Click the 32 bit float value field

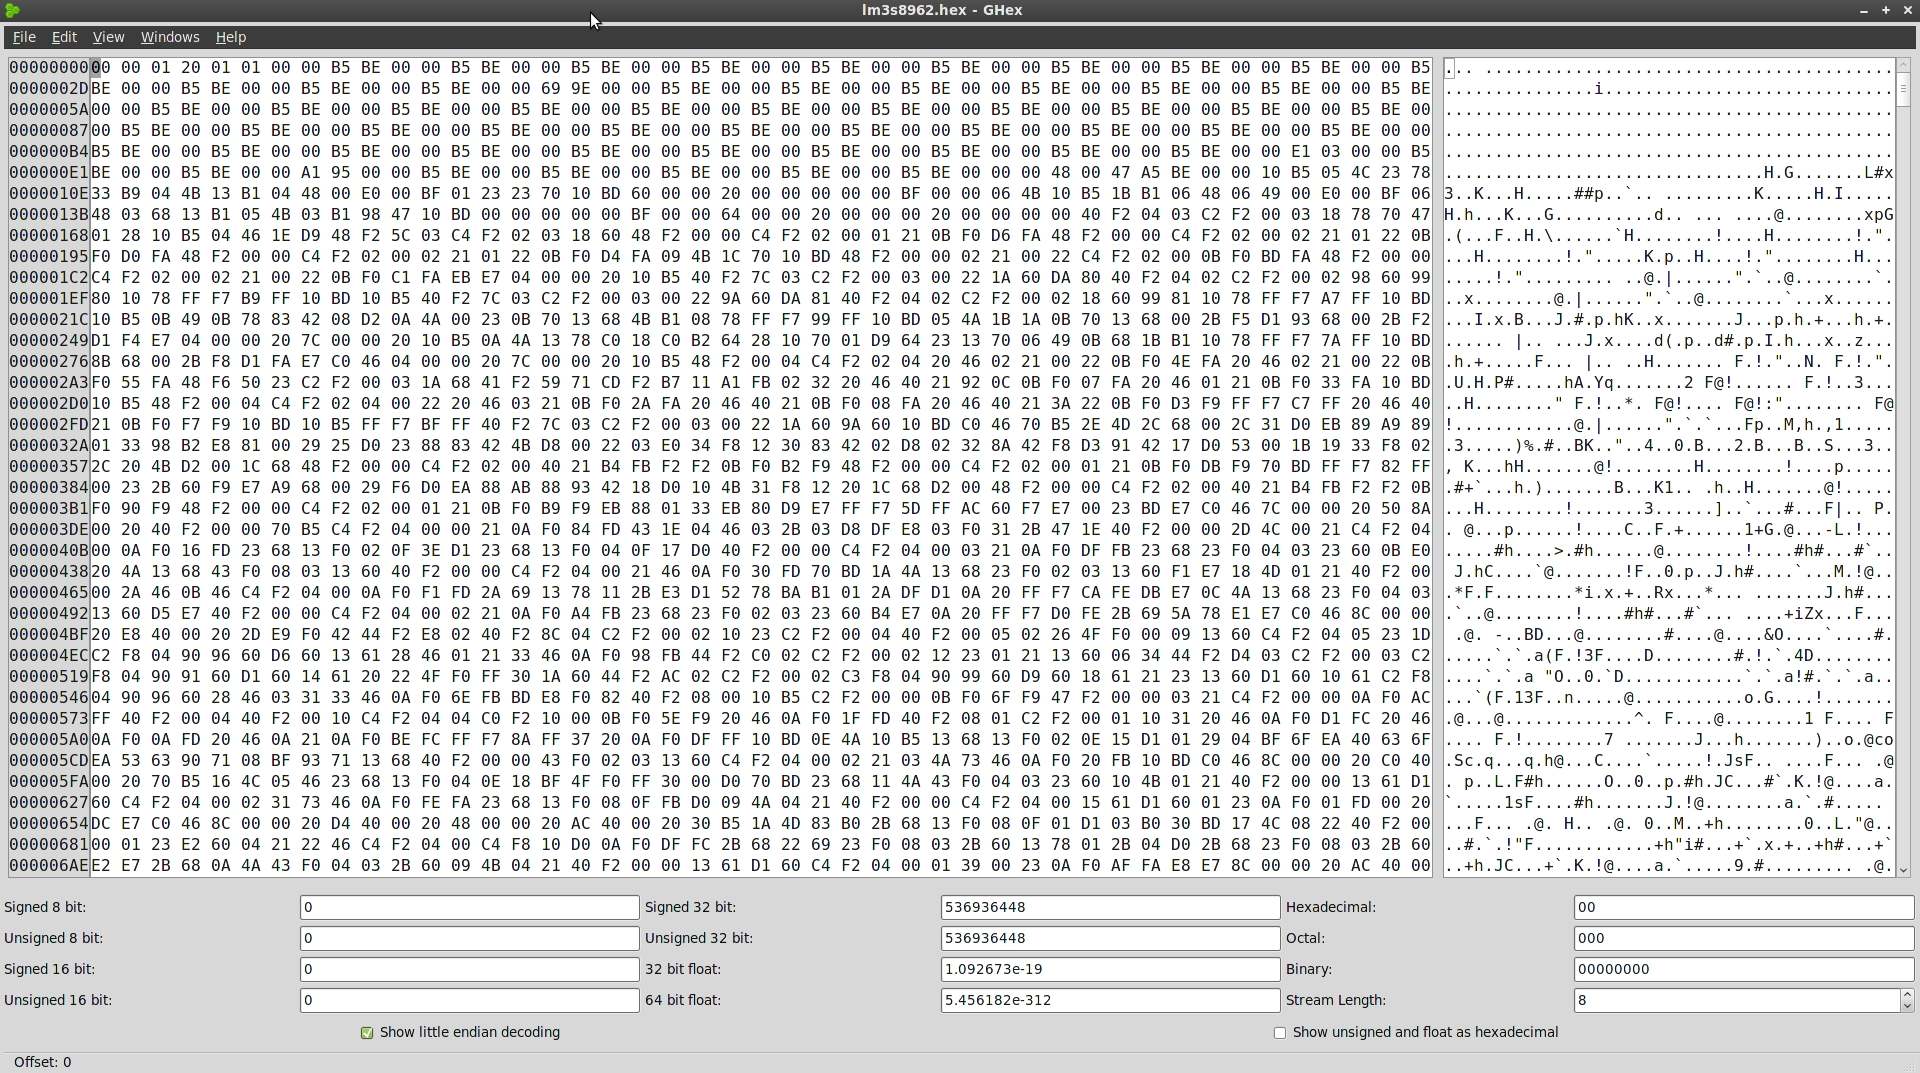(1110, 969)
